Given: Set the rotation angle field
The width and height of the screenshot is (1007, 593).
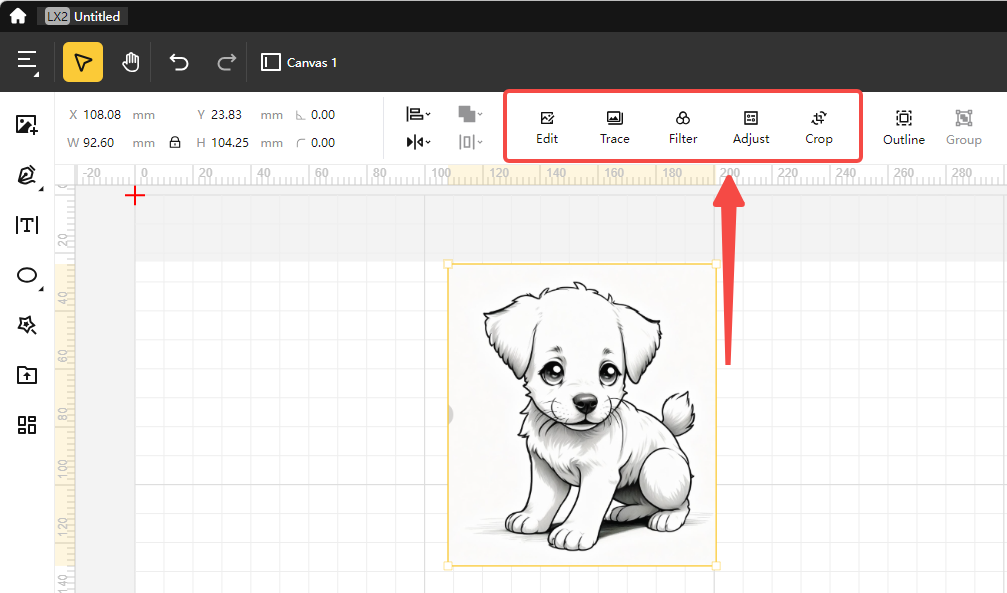Looking at the screenshot, I should (x=322, y=115).
